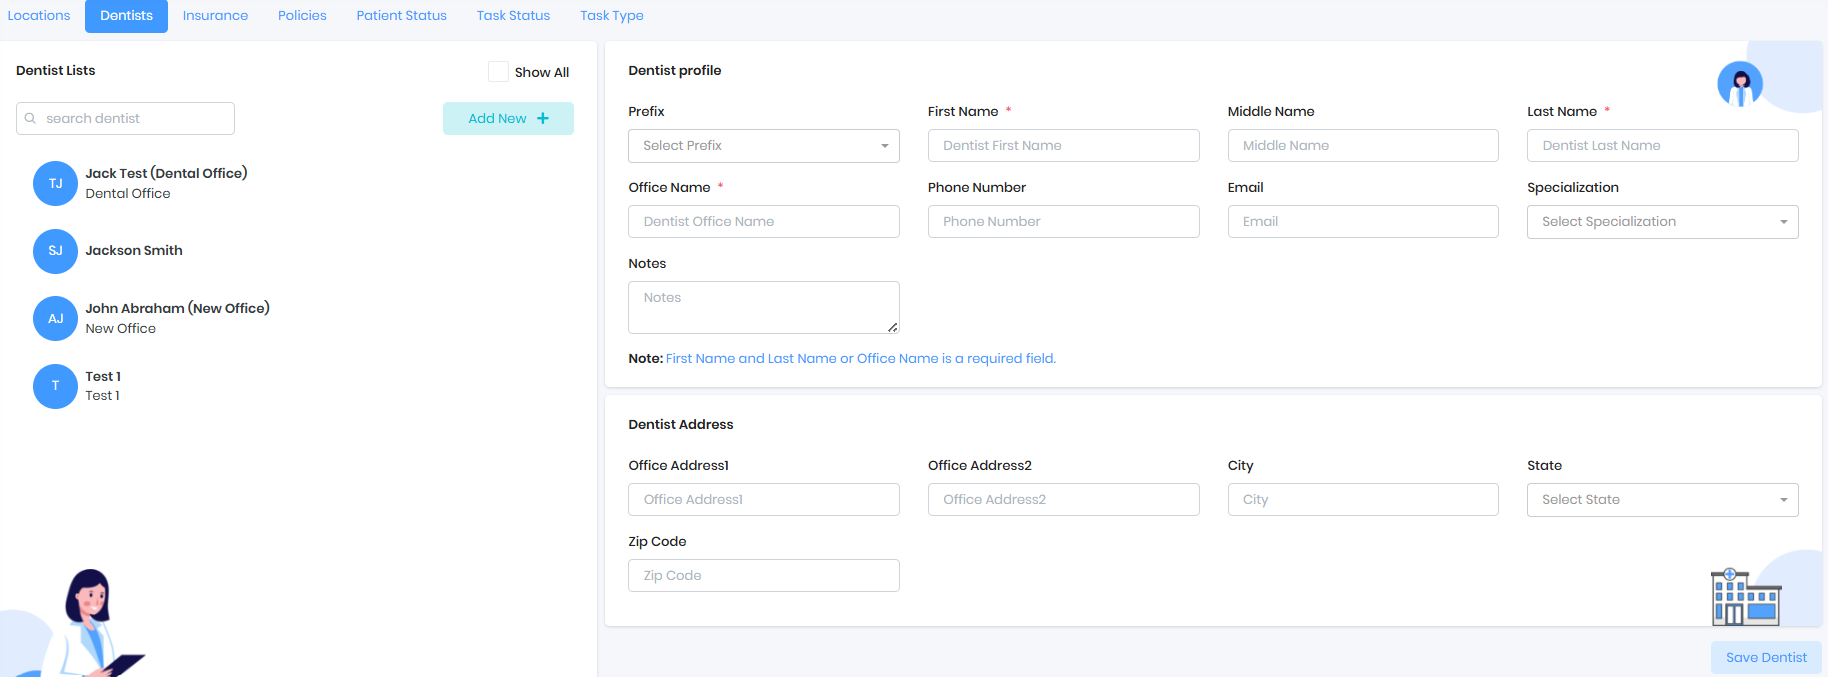Click the Middle Name input

1363,146
